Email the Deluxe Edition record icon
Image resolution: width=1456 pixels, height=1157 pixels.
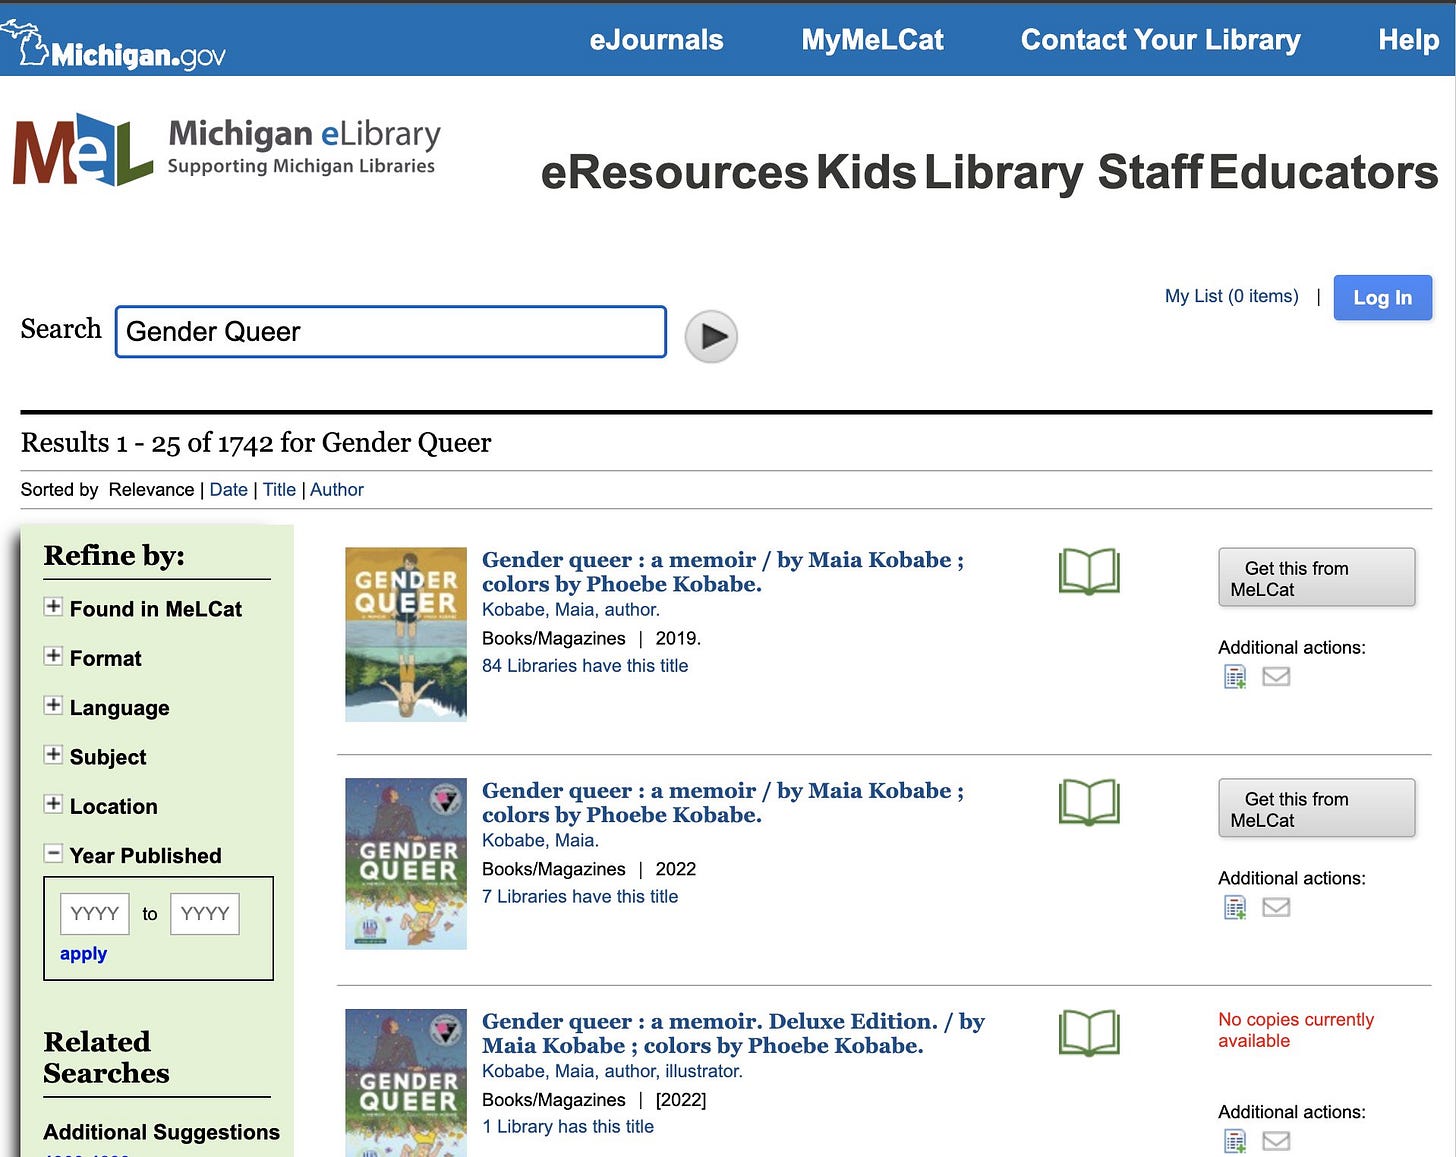pyautogui.click(x=1276, y=1141)
